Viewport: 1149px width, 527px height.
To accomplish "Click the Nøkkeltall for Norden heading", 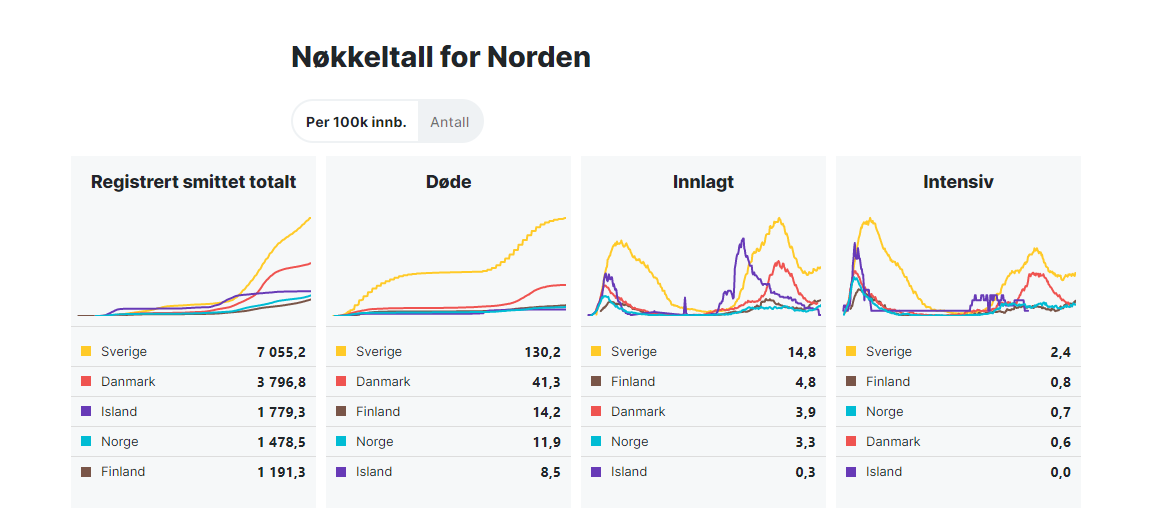I will coord(441,57).
